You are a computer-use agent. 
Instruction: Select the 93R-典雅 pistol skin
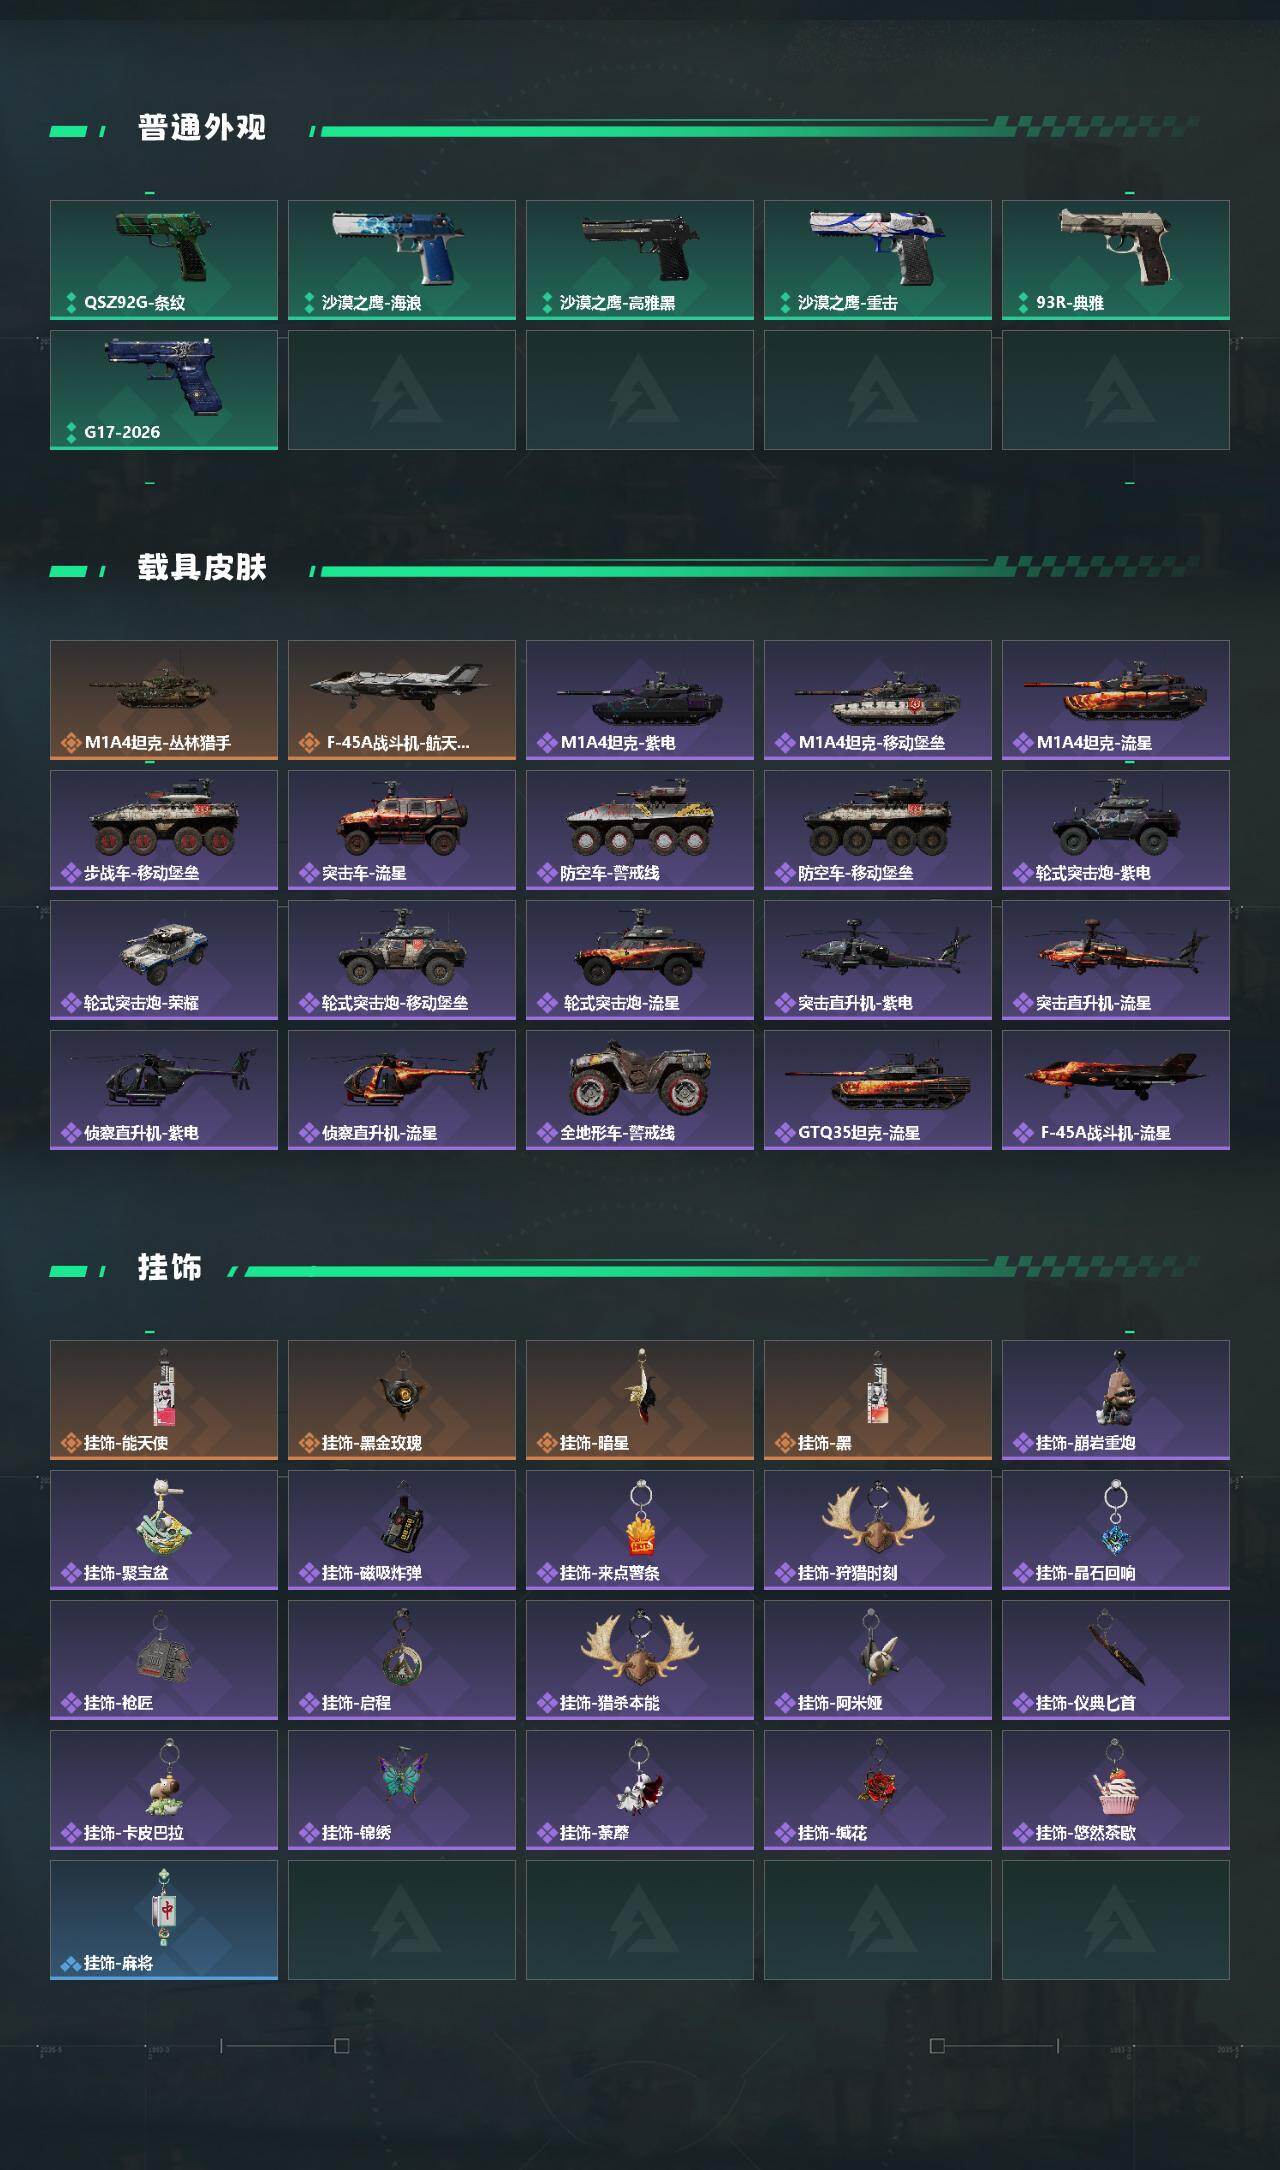pyautogui.click(x=1116, y=260)
